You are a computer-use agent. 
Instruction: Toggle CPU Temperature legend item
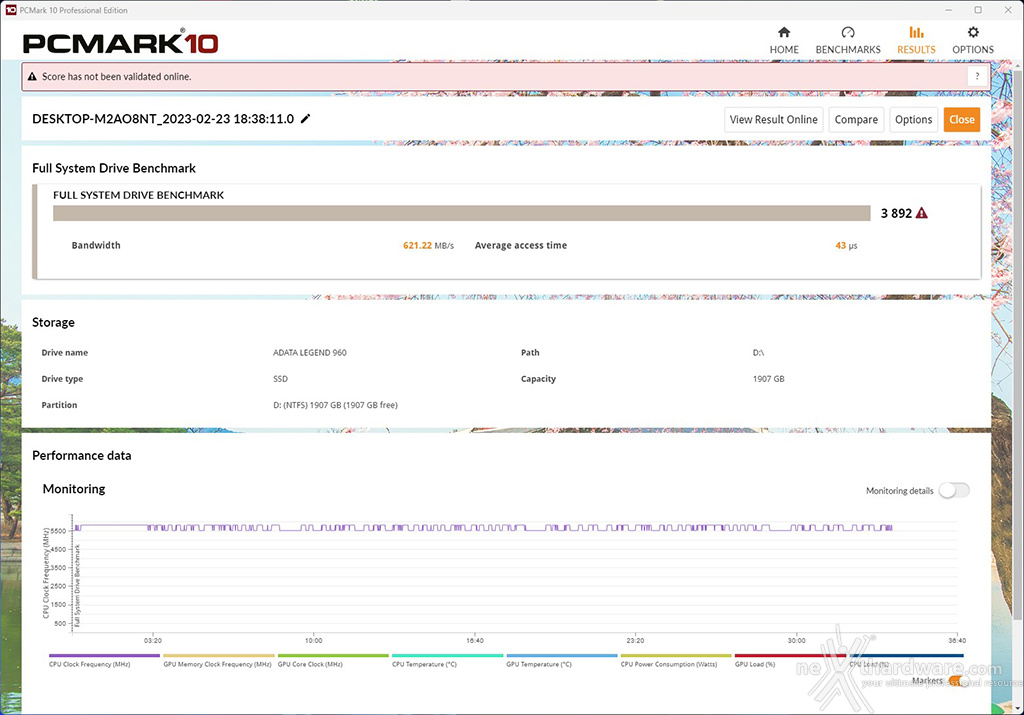coord(447,660)
